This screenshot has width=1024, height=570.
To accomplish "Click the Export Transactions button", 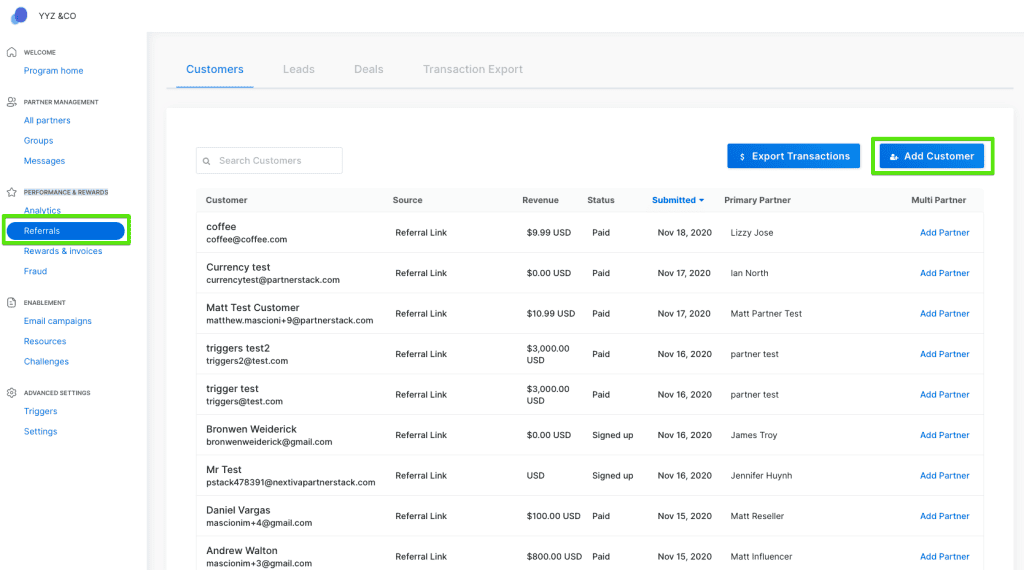I will point(793,156).
